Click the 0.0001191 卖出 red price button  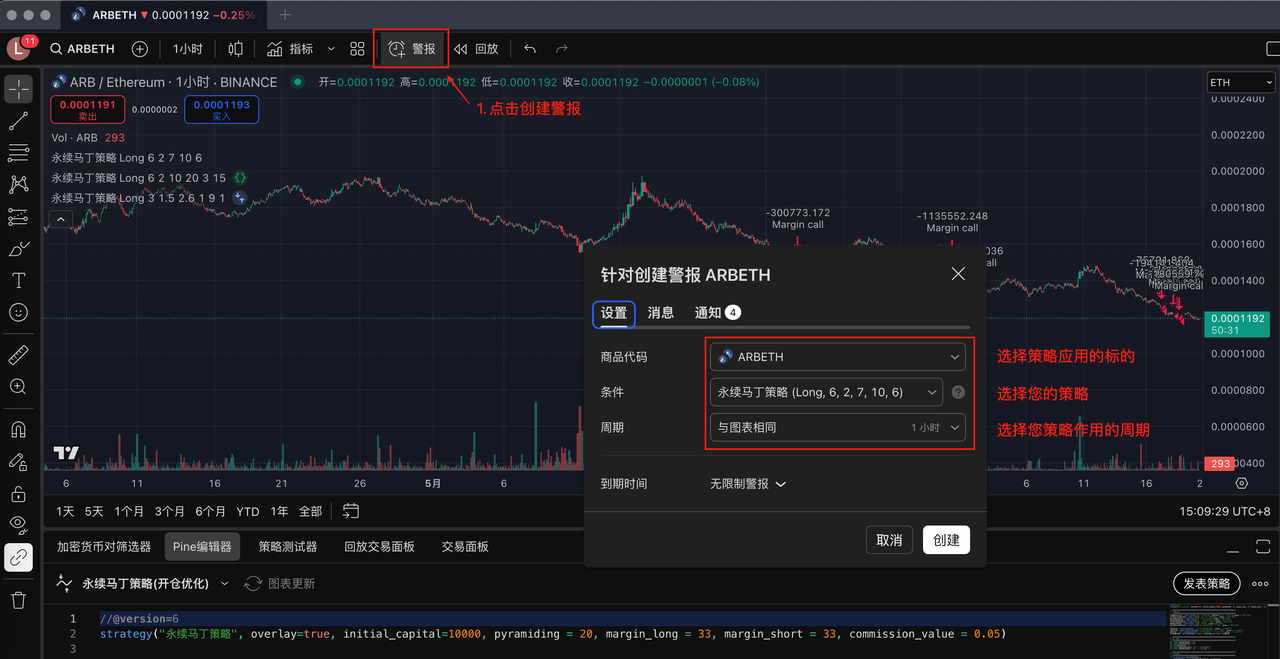coord(87,109)
